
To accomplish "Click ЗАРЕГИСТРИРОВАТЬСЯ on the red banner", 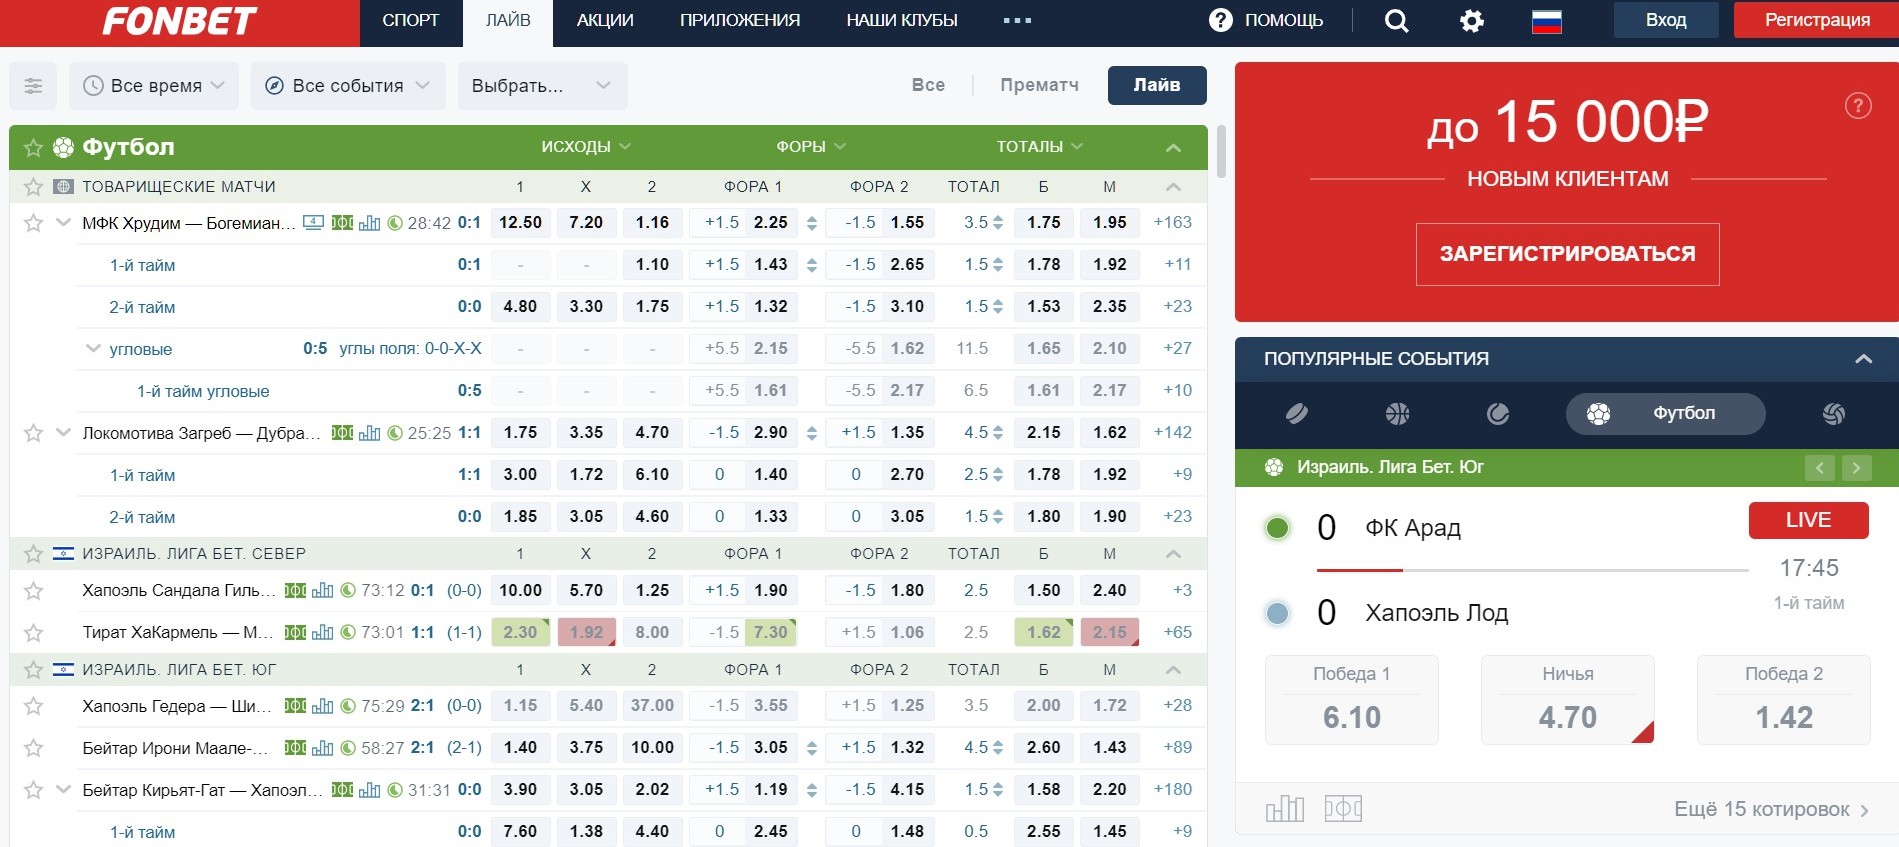I will 1567,254.
